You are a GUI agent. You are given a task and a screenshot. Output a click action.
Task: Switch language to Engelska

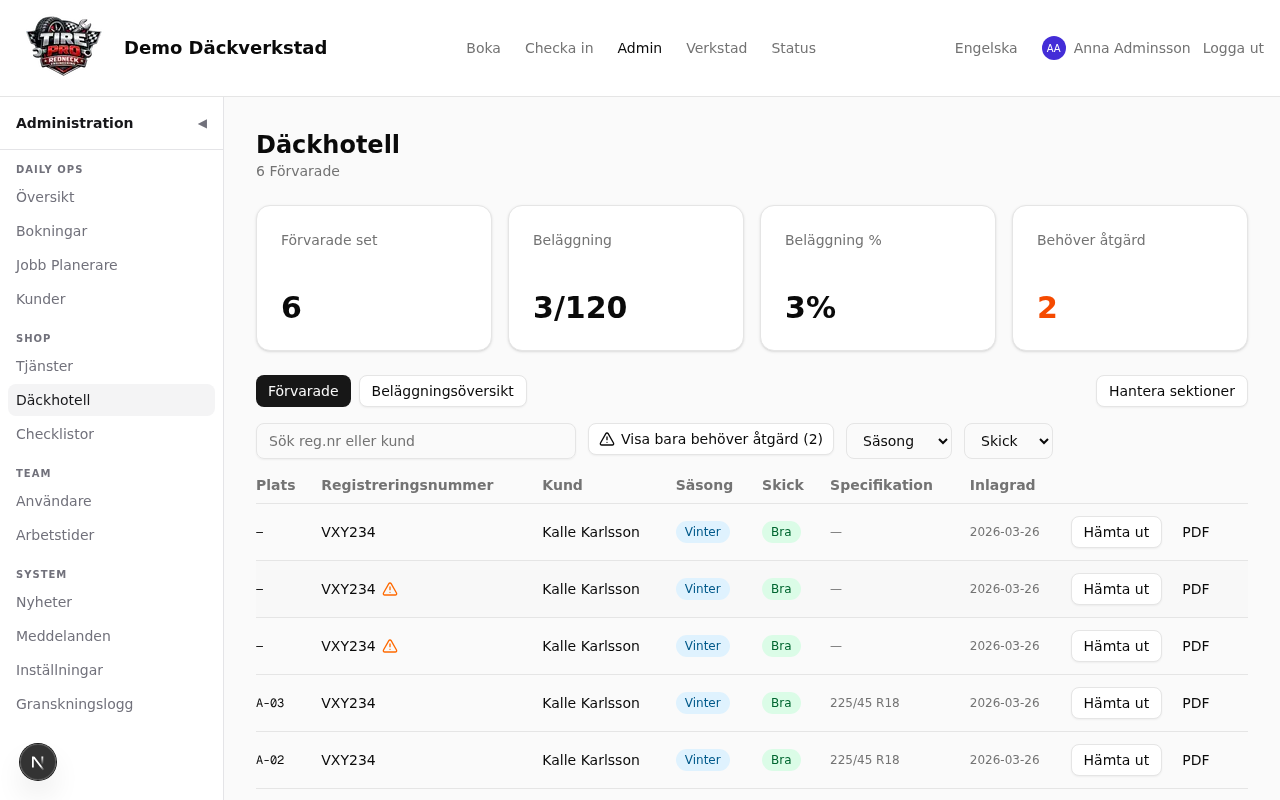pyautogui.click(x=985, y=48)
